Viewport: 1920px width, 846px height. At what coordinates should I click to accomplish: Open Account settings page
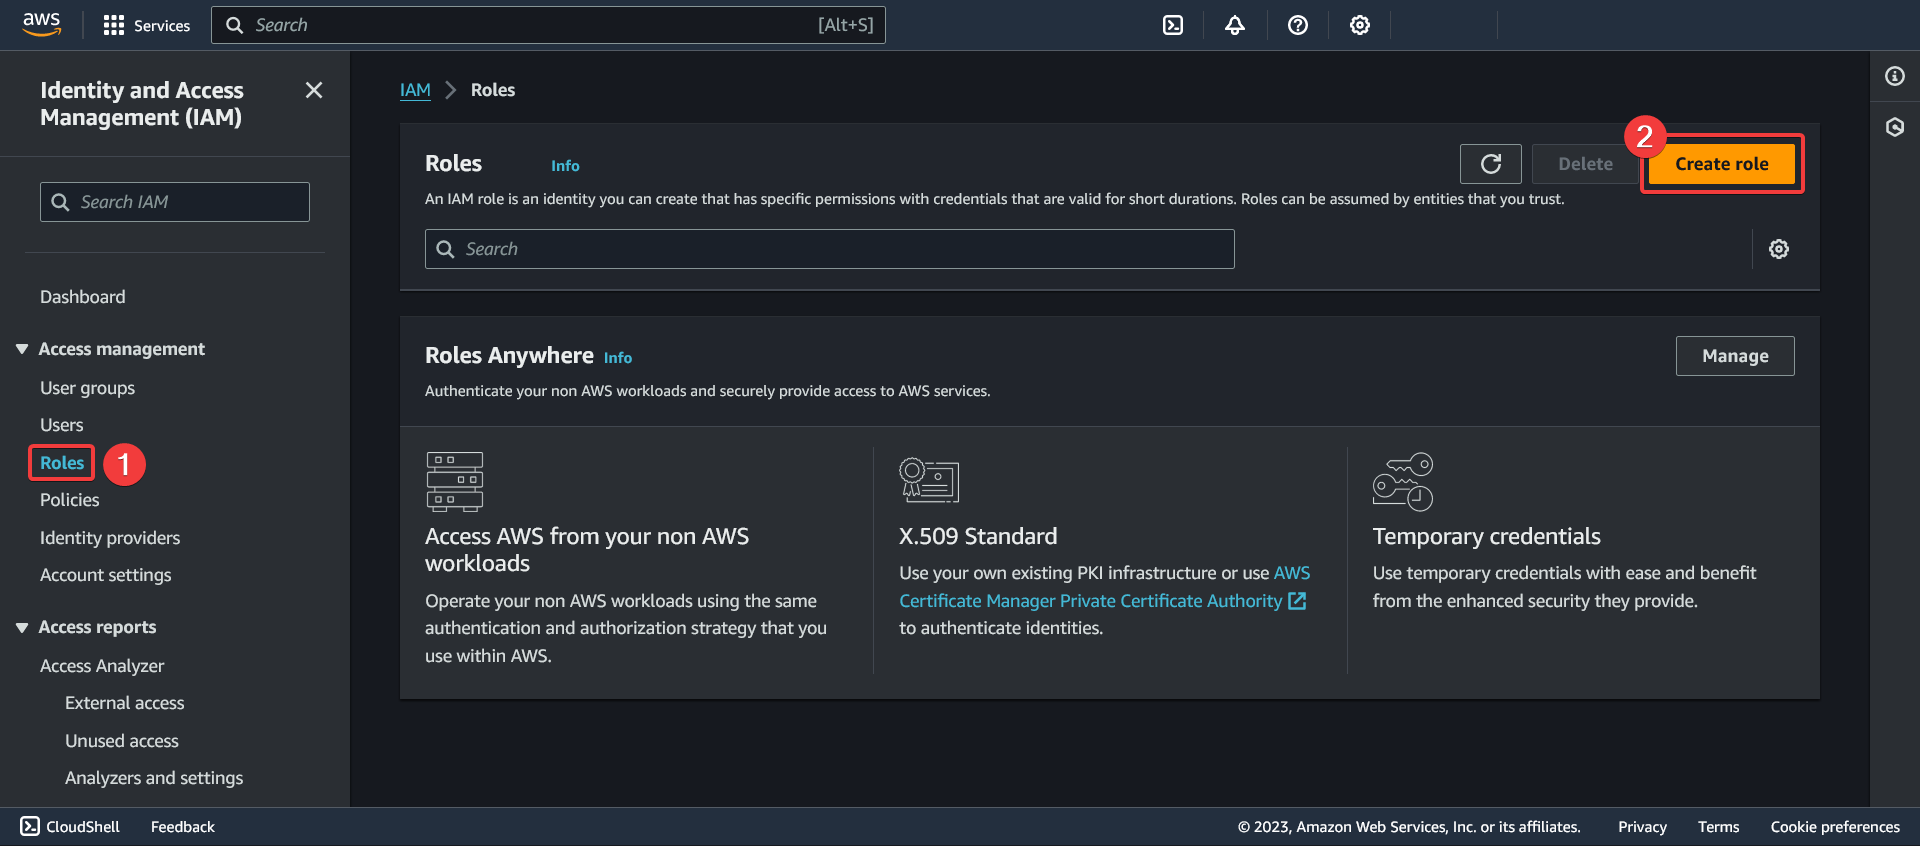(x=106, y=575)
